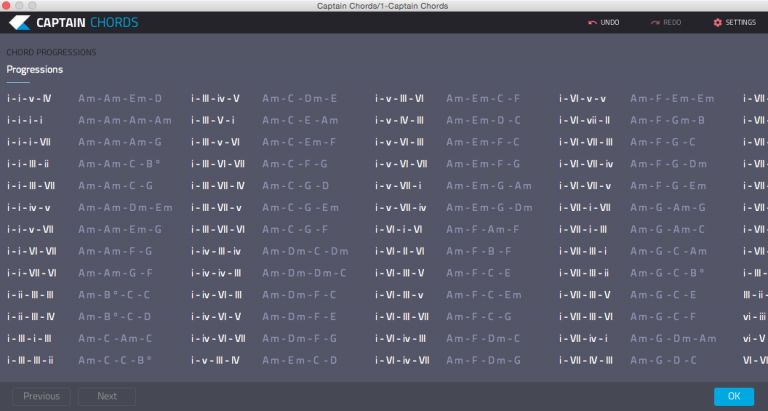This screenshot has height=411, width=768.
Task: Choose progression i - VI - VII - iv
Action: point(586,164)
